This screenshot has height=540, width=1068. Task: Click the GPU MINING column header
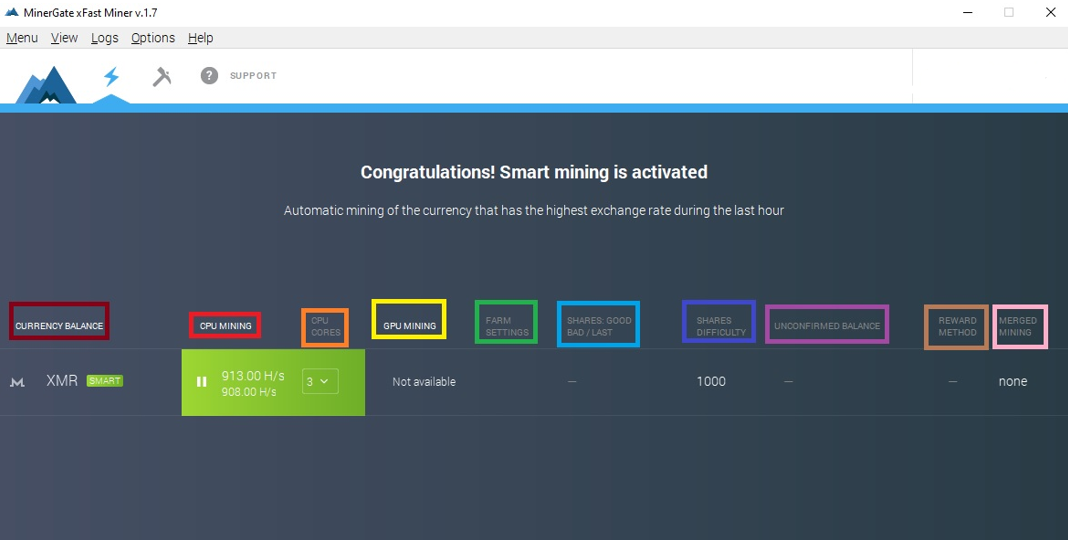[409, 326]
